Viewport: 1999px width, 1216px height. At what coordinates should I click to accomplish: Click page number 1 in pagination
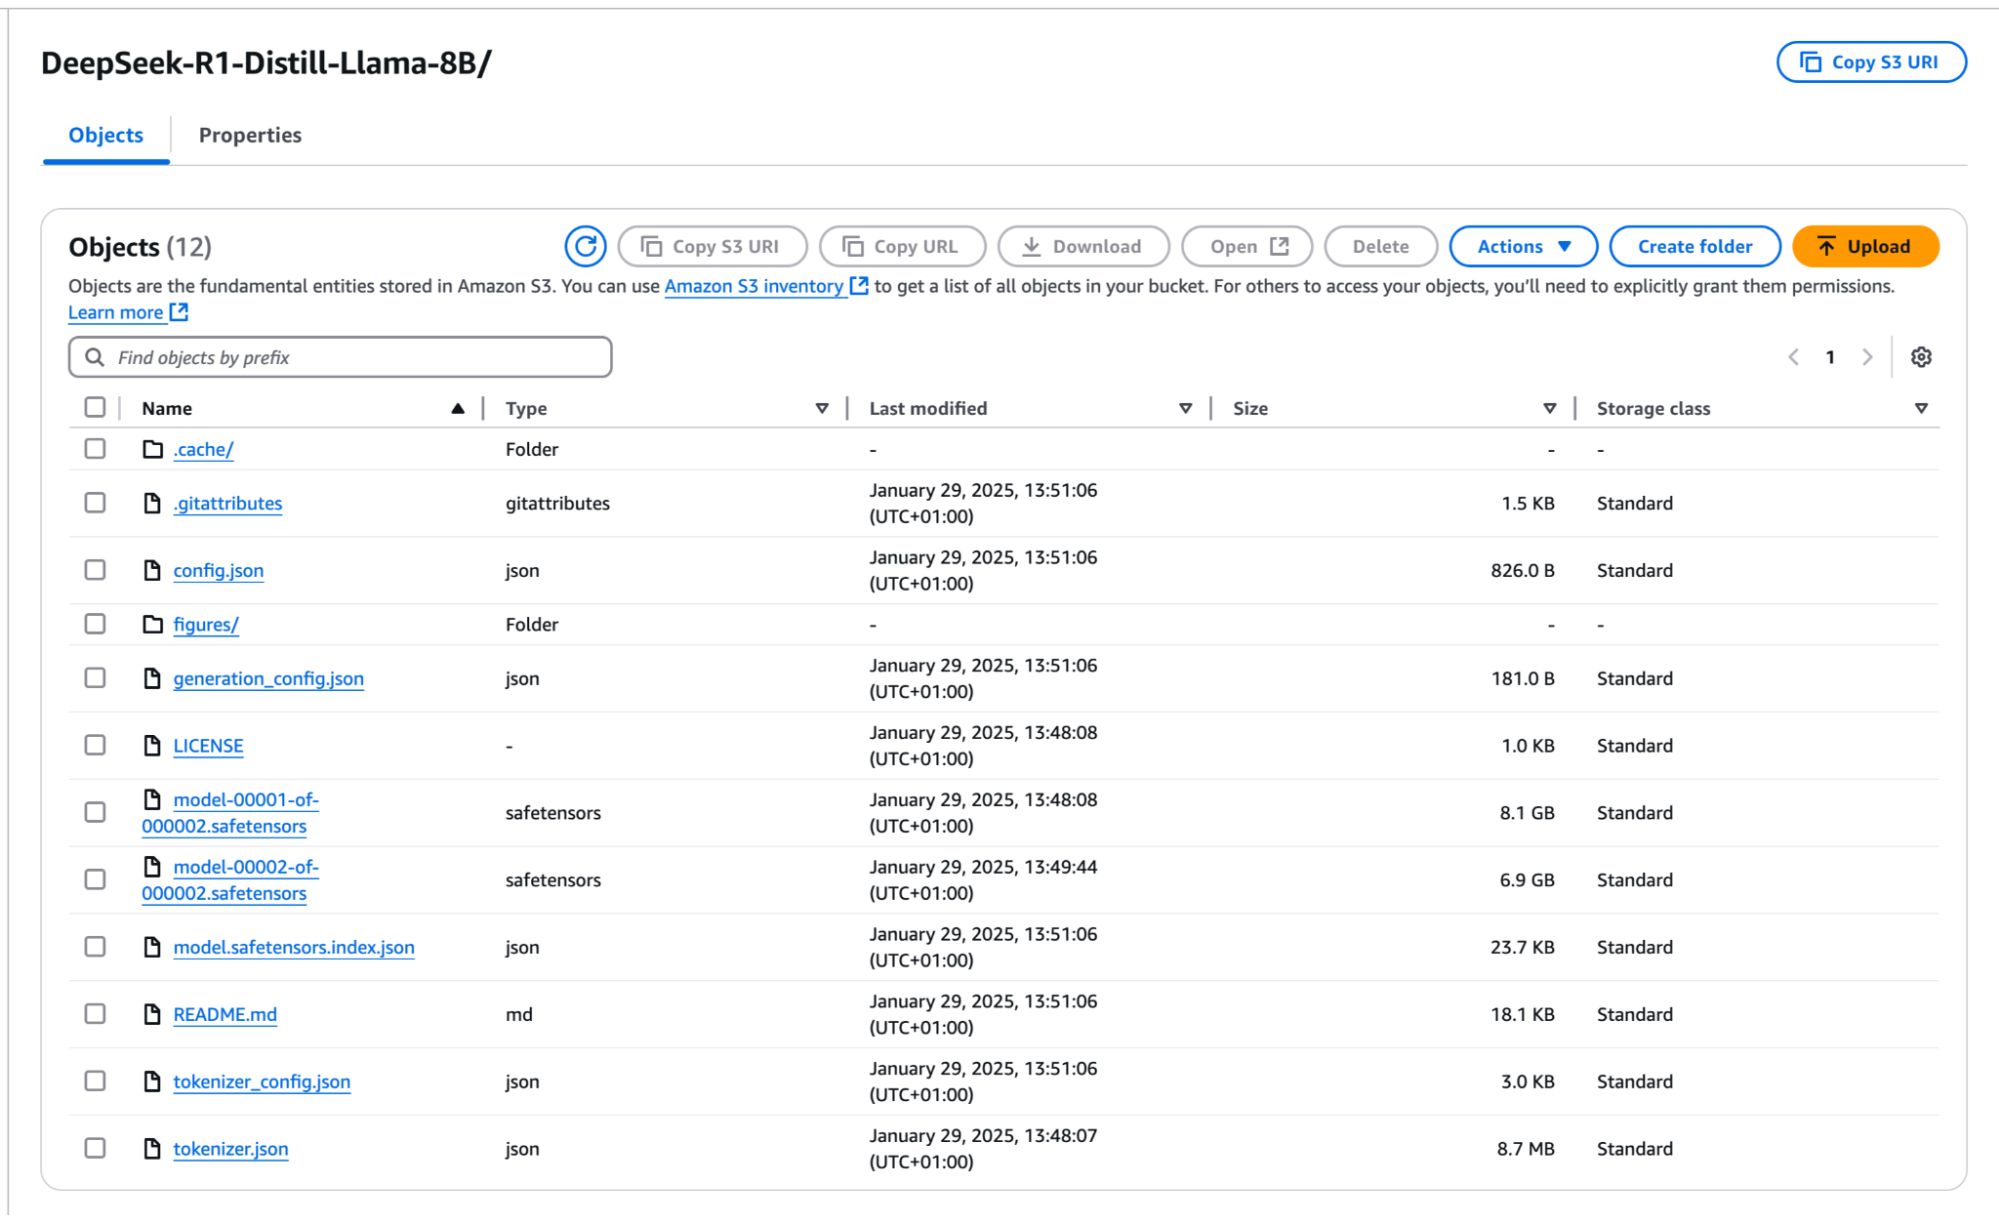tap(1830, 357)
